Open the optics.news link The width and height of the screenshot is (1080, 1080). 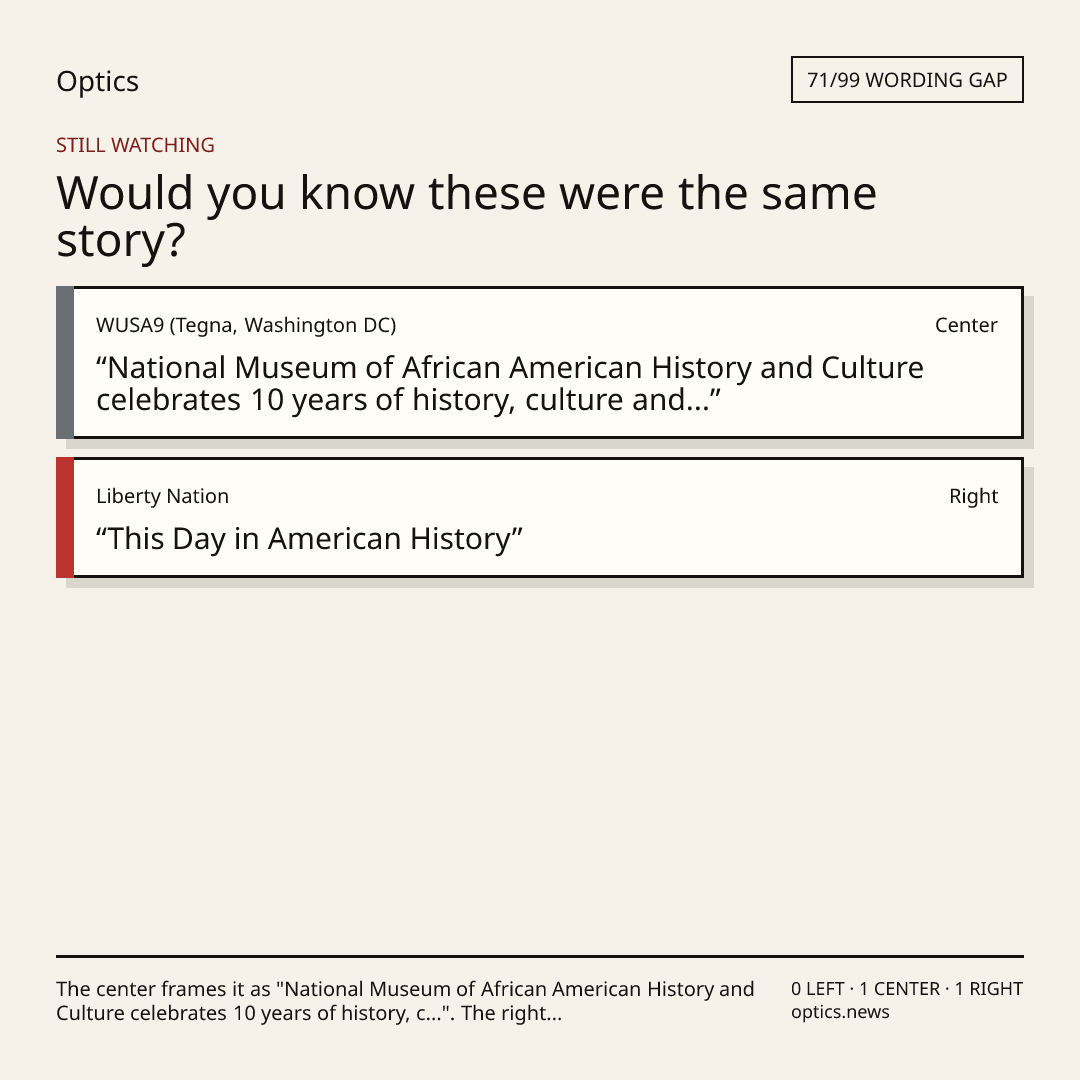coord(840,1012)
